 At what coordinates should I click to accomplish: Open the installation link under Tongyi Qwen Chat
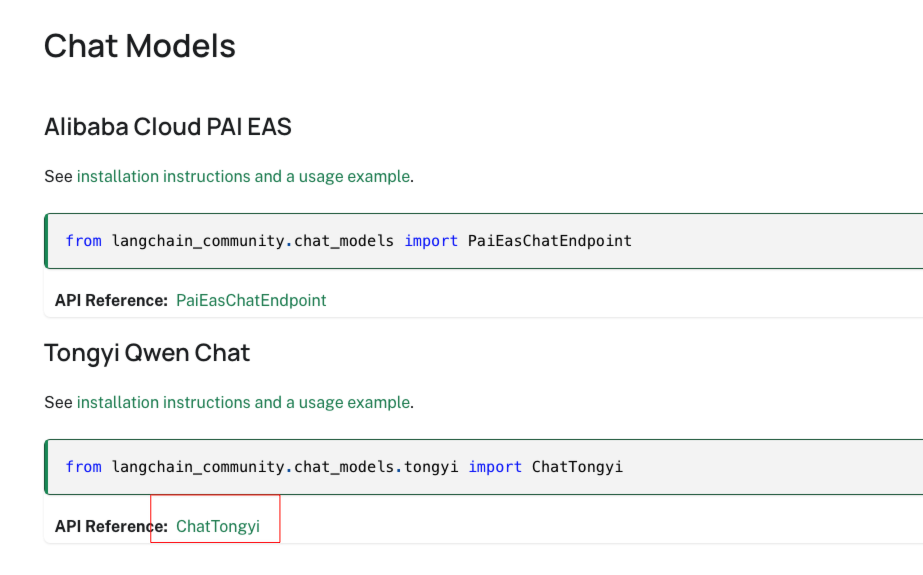point(243,402)
